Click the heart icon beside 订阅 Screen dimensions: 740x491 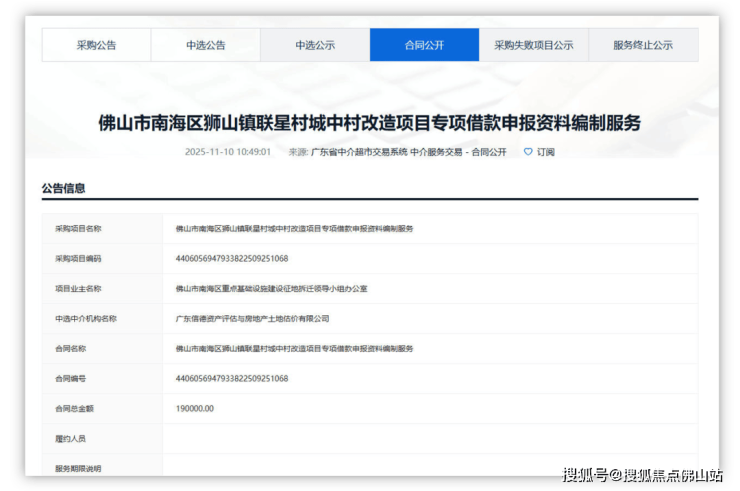pyautogui.click(x=528, y=152)
